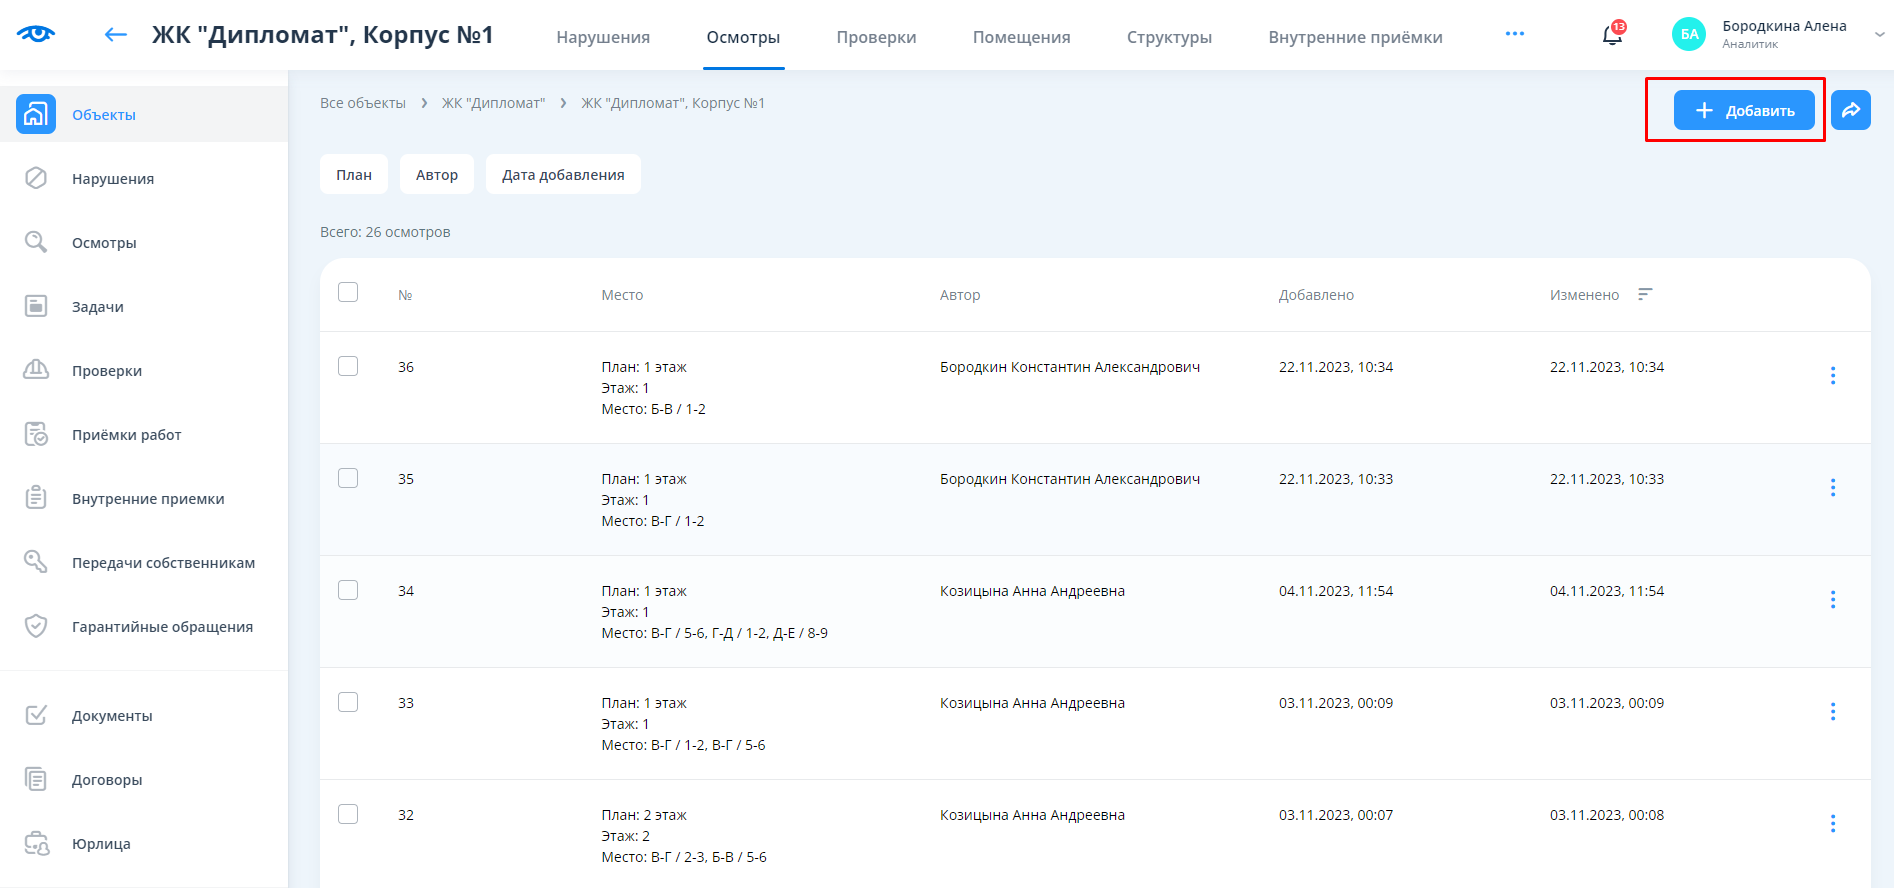Check the box for inspection 36
1894x888 pixels.
[348, 366]
